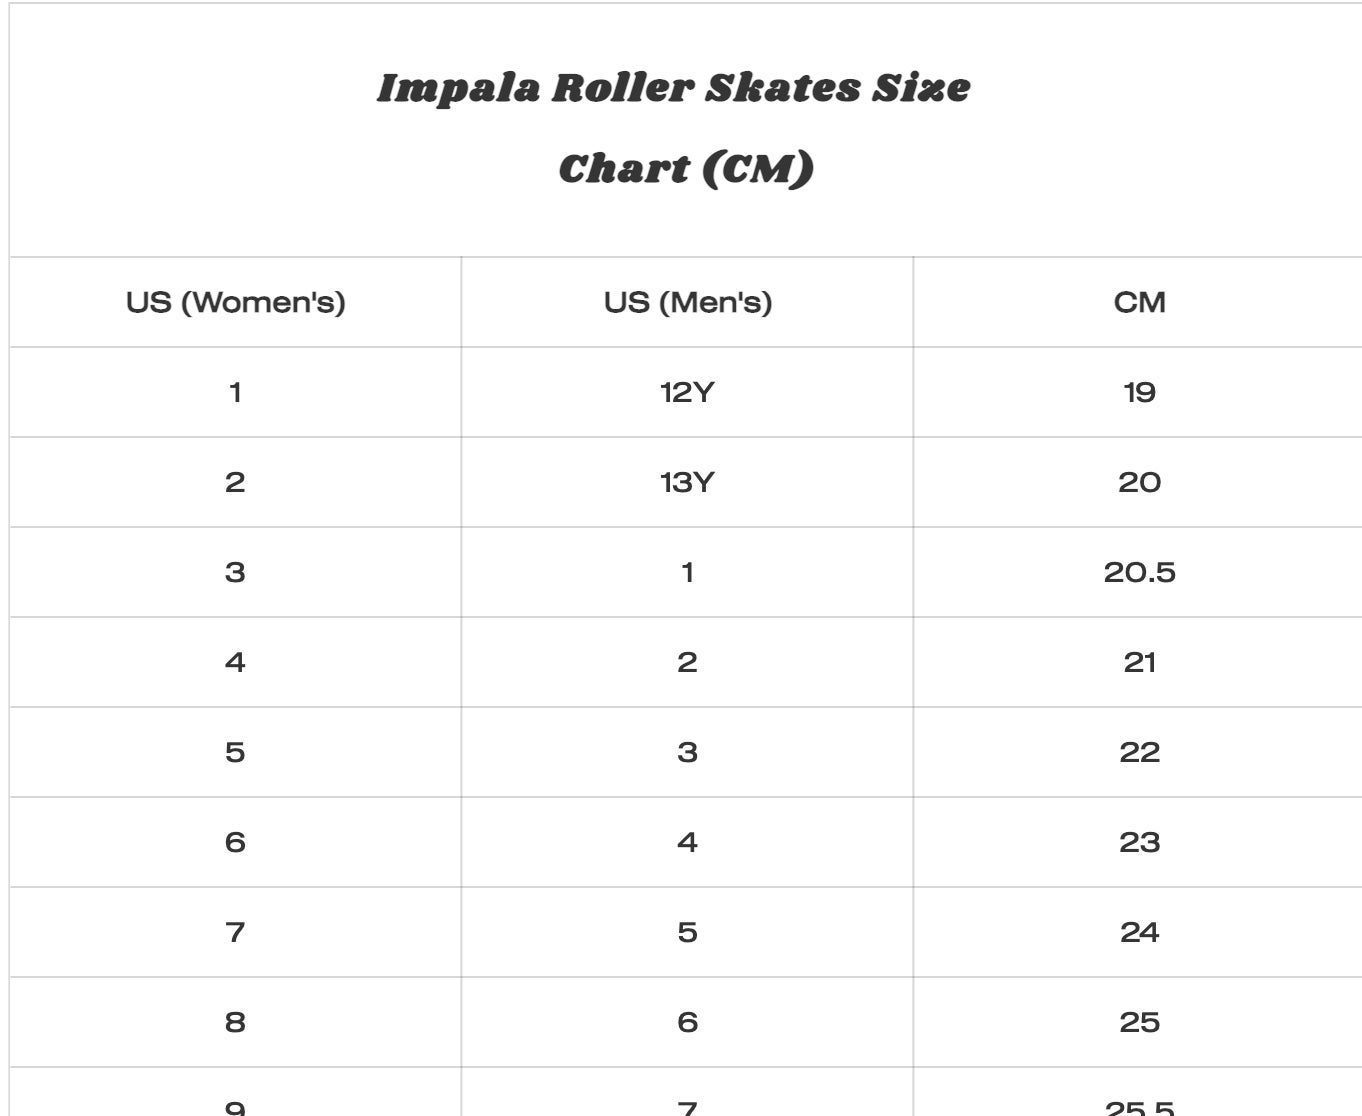Click women's size 7 cell

pos(236,932)
